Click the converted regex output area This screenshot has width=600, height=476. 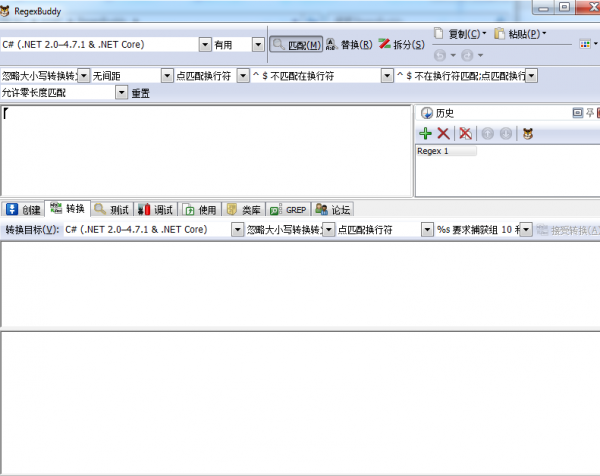tap(300, 284)
